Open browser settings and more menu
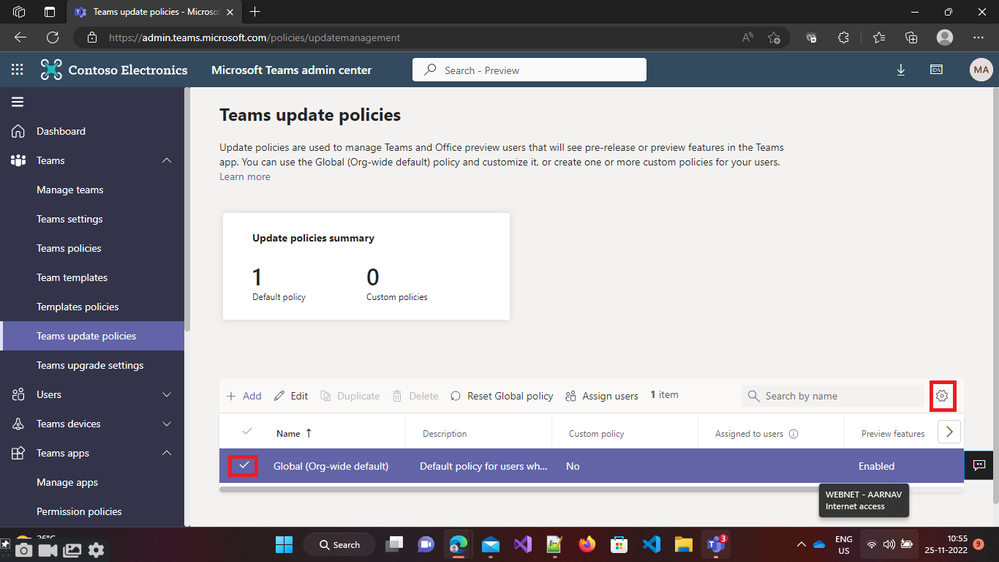 [x=979, y=38]
